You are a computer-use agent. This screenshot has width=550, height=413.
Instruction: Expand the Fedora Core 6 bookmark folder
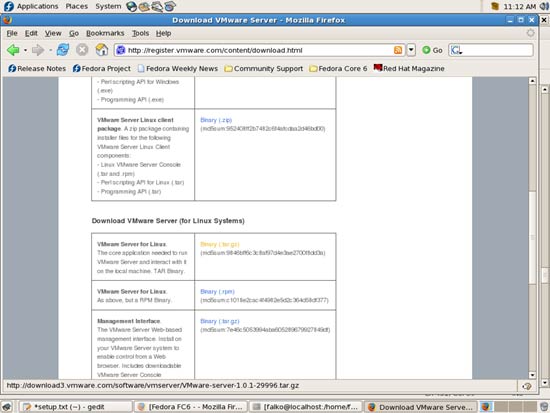tap(338, 68)
